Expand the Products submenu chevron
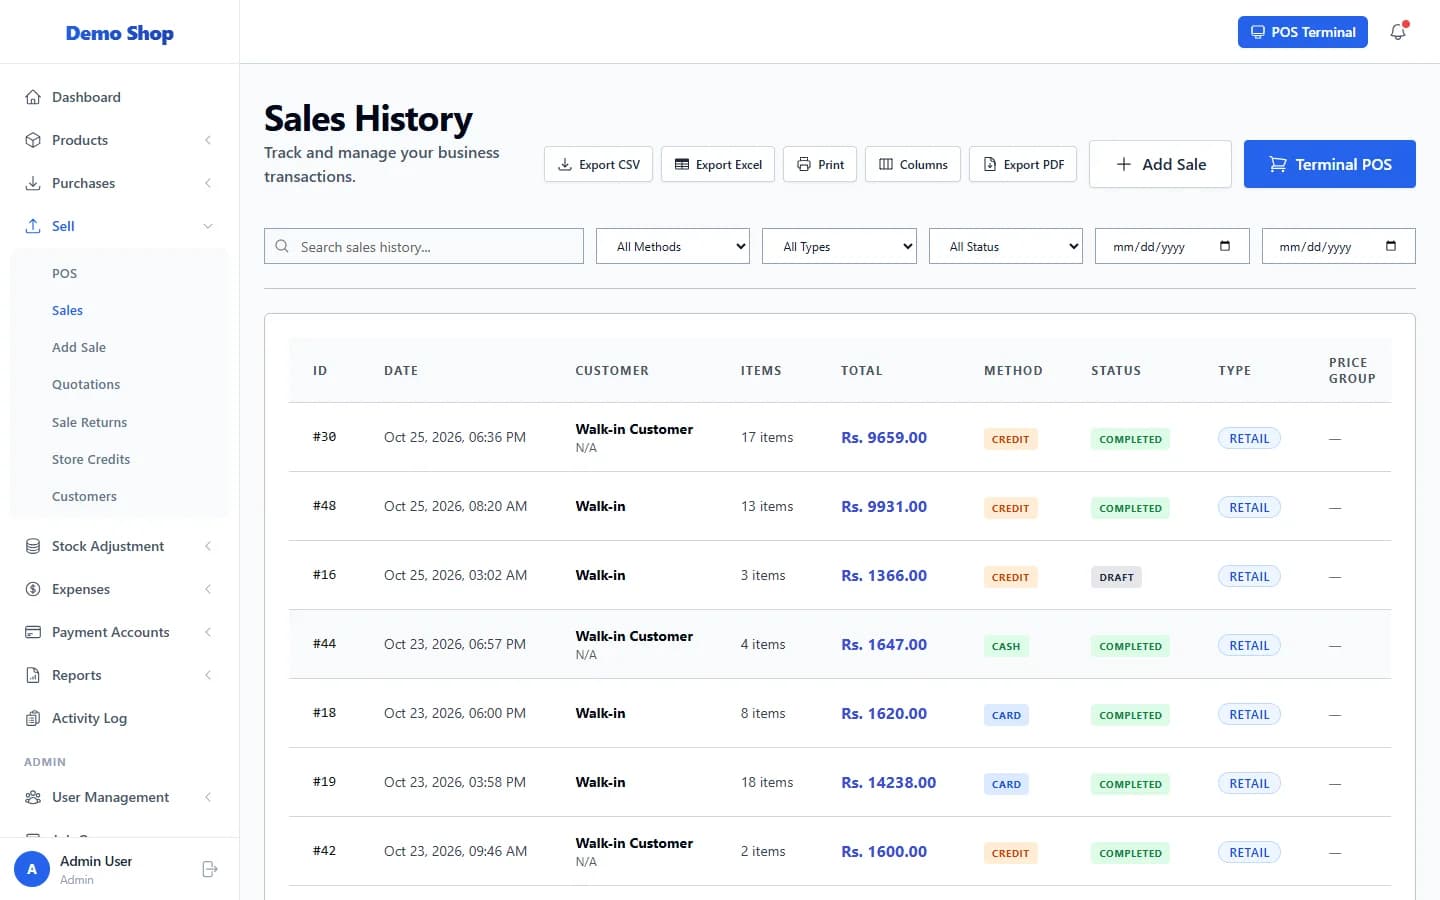Image resolution: width=1440 pixels, height=900 pixels. tap(208, 140)
